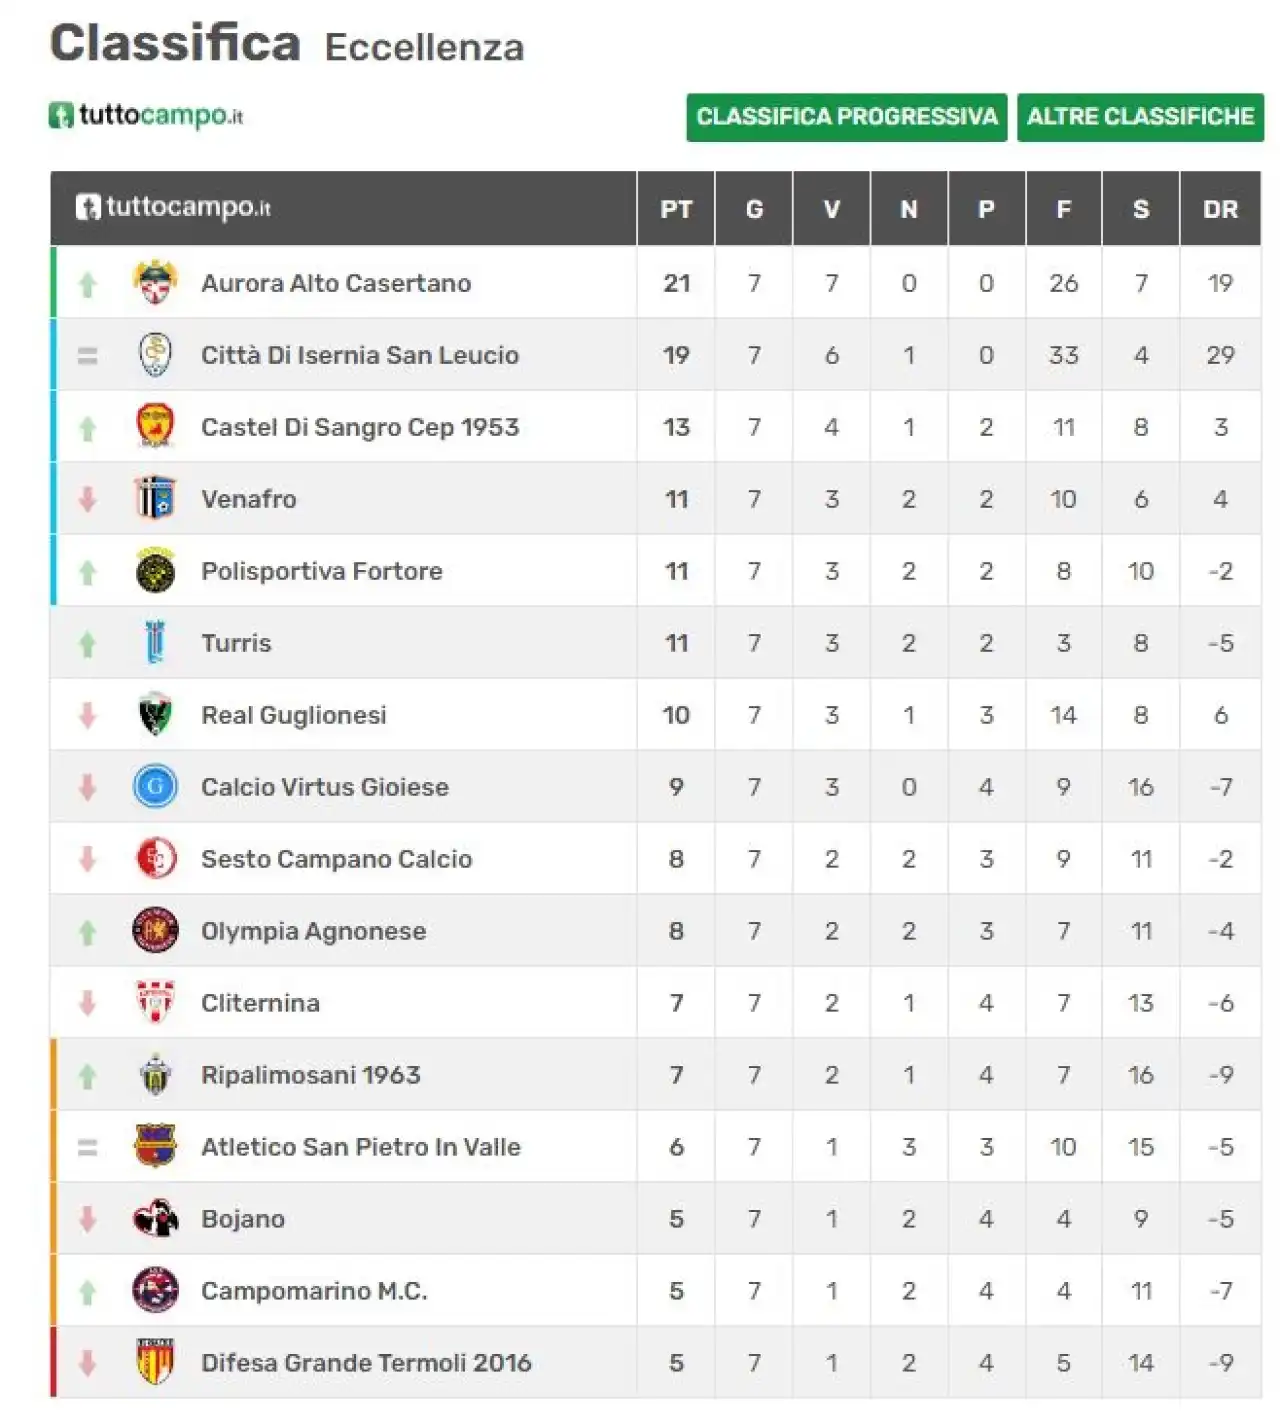Open the Ripalimosani 1963 team link
The image size is (1280, 1426).
tap(311, 1075)
